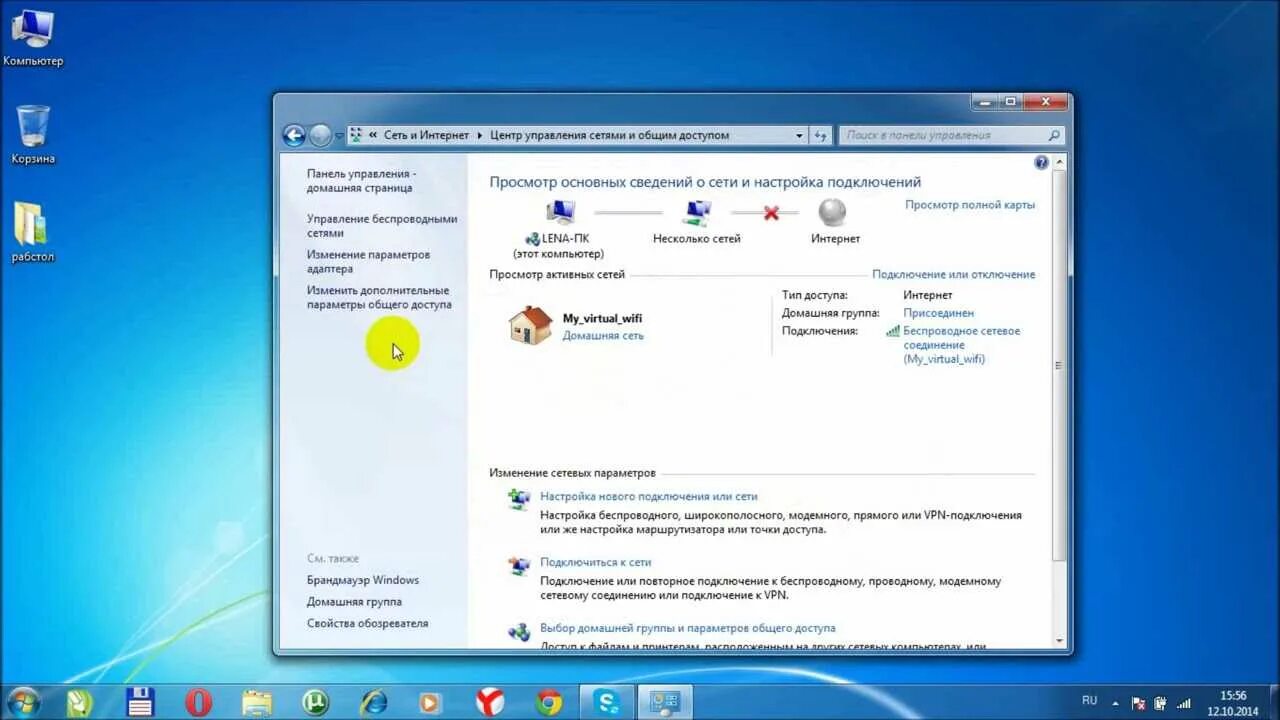Expand hidden icons in the system tray
This screenshot has height=720, width=1280.
click(x=1115, y=703)
